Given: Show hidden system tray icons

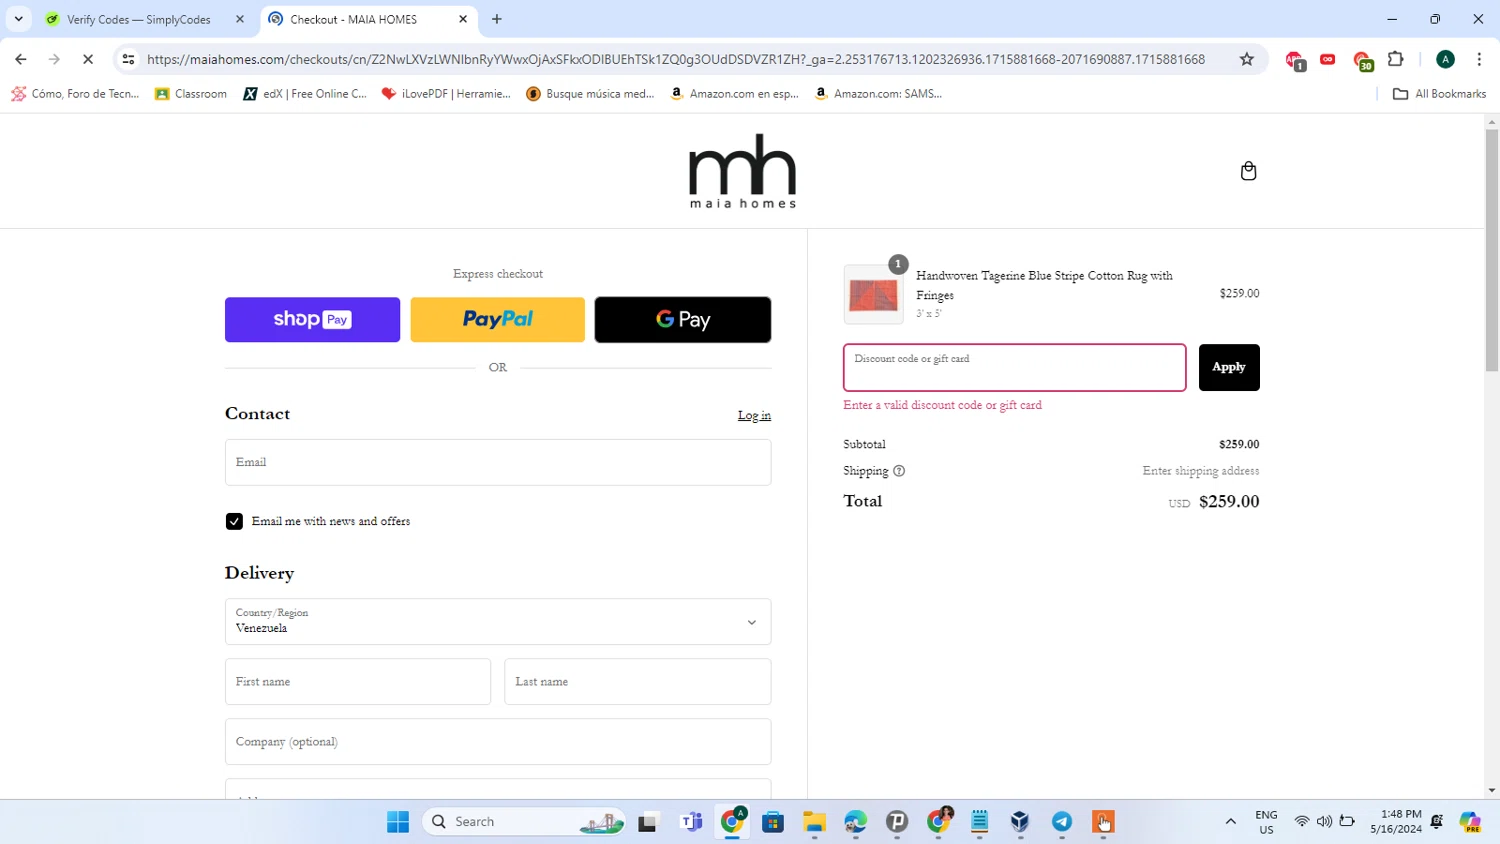Looking at the screenshot, I should tap(1230, 821).
